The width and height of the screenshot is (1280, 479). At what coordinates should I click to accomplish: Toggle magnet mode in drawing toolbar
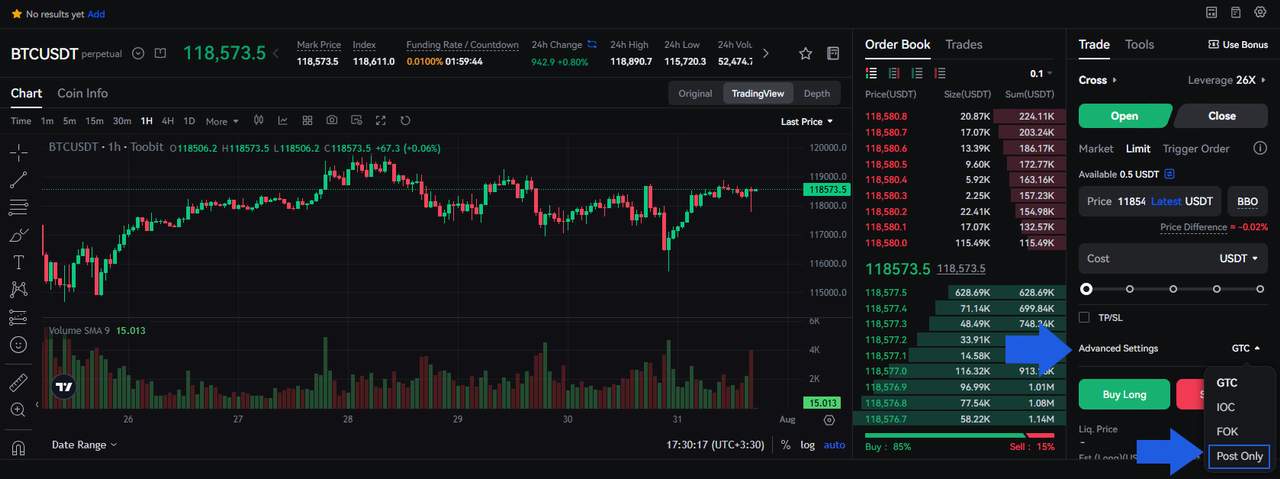[18, 448]
